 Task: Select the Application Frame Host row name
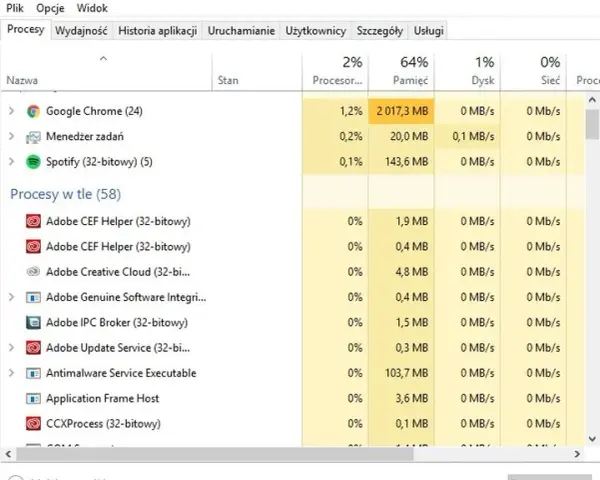[x=103, y=398]
